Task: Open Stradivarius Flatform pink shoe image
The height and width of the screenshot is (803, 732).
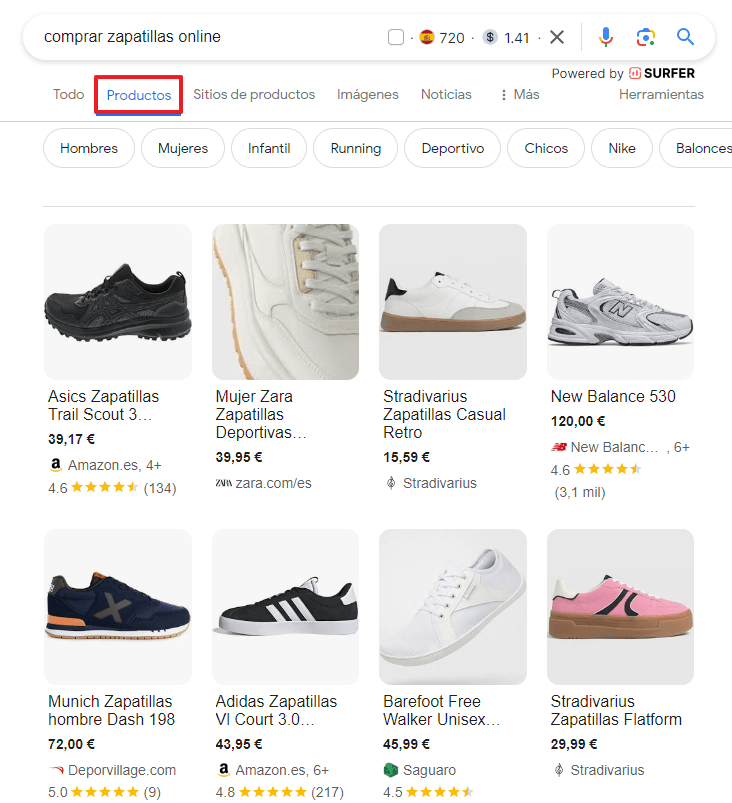Action: [620, 607]
